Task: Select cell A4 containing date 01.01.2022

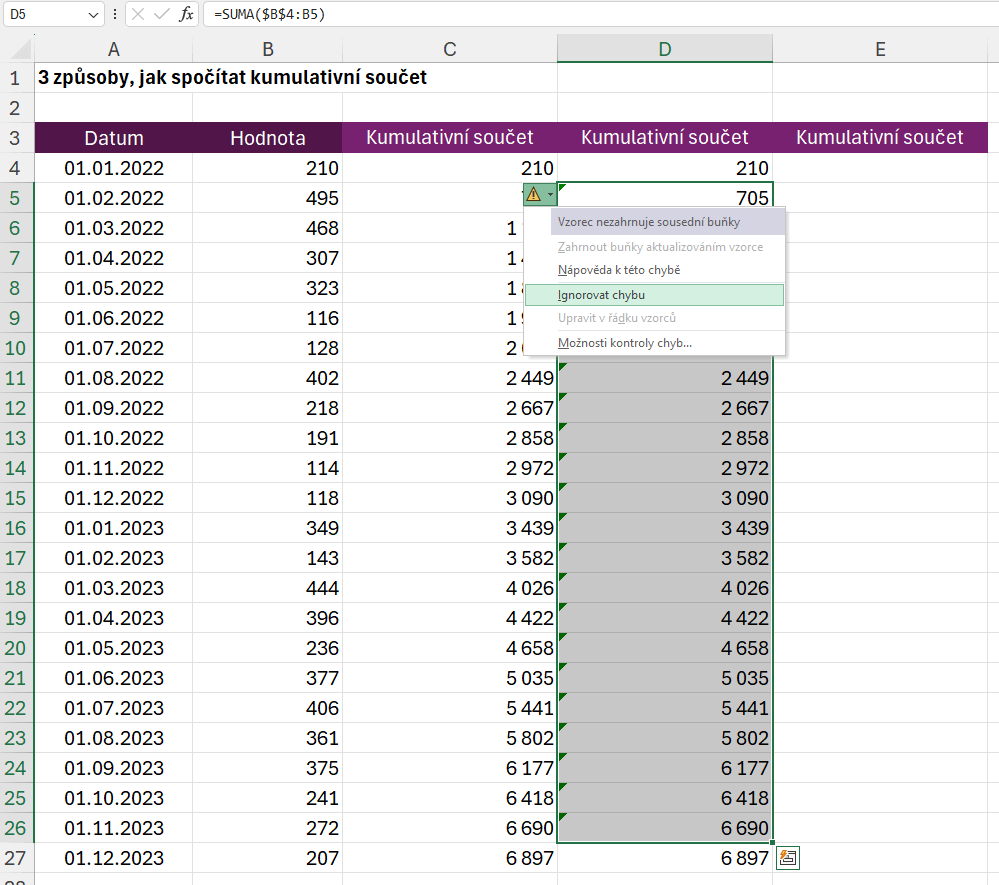Action: point(114,168)
